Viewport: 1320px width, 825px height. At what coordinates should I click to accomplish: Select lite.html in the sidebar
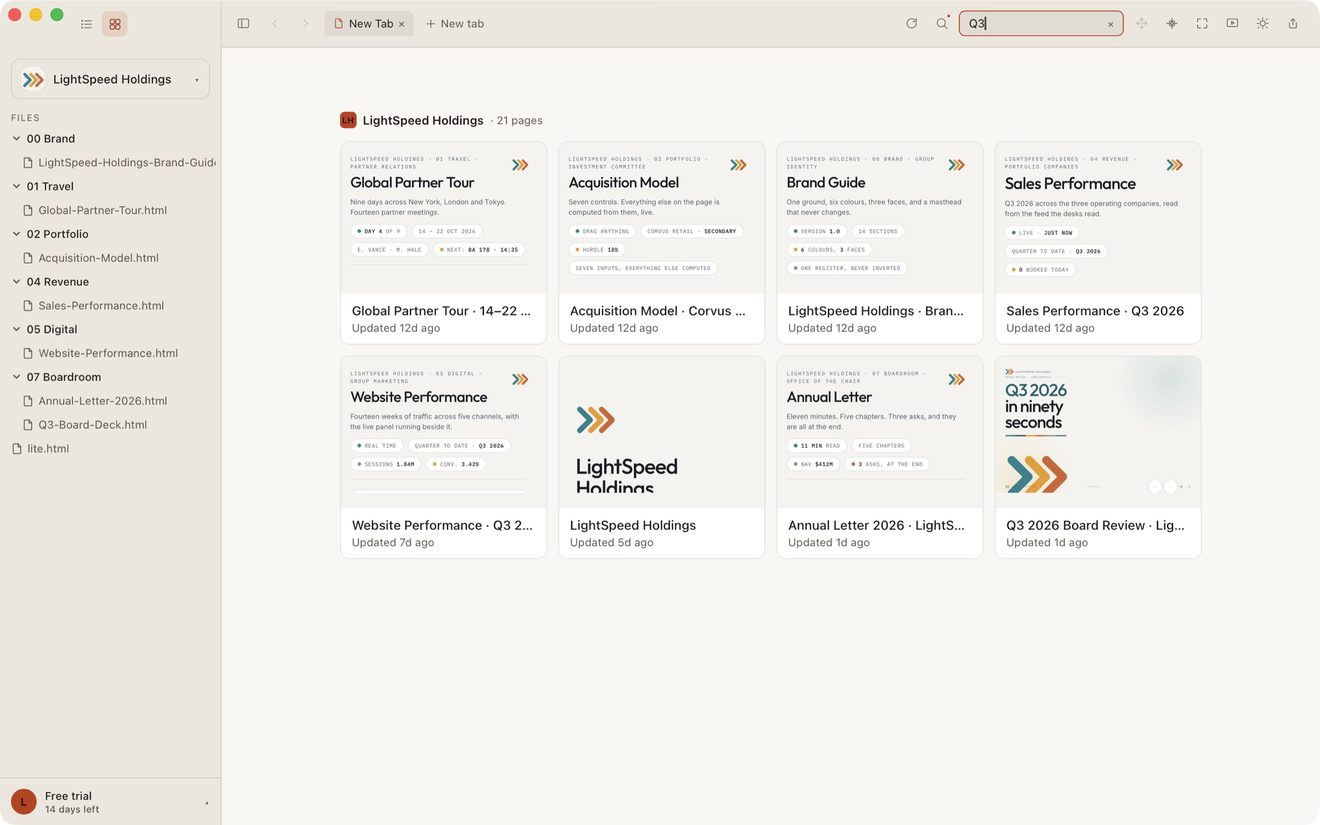(48, 449)
